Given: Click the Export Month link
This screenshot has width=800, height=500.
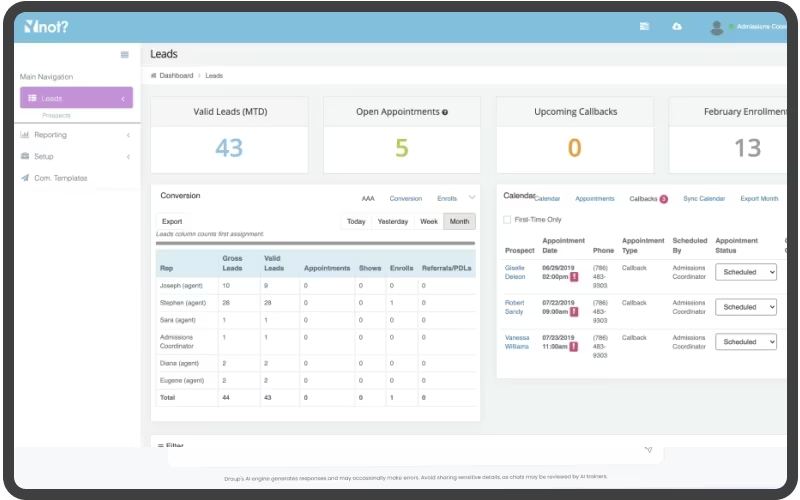Looking at the screenshot, I should click(x=759, y=198).
